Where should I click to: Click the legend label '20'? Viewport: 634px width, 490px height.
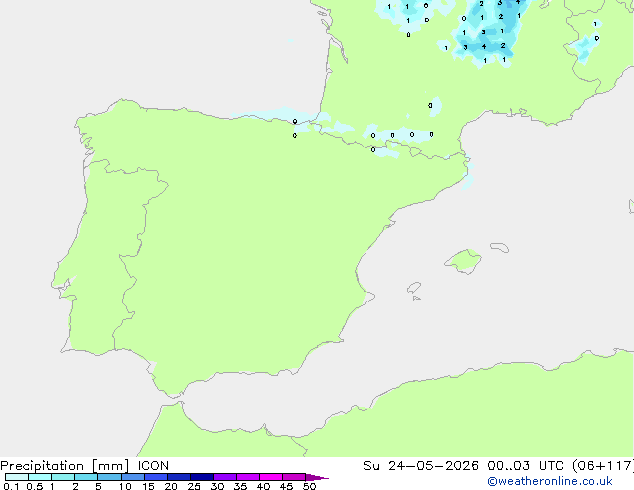[171, 486]
